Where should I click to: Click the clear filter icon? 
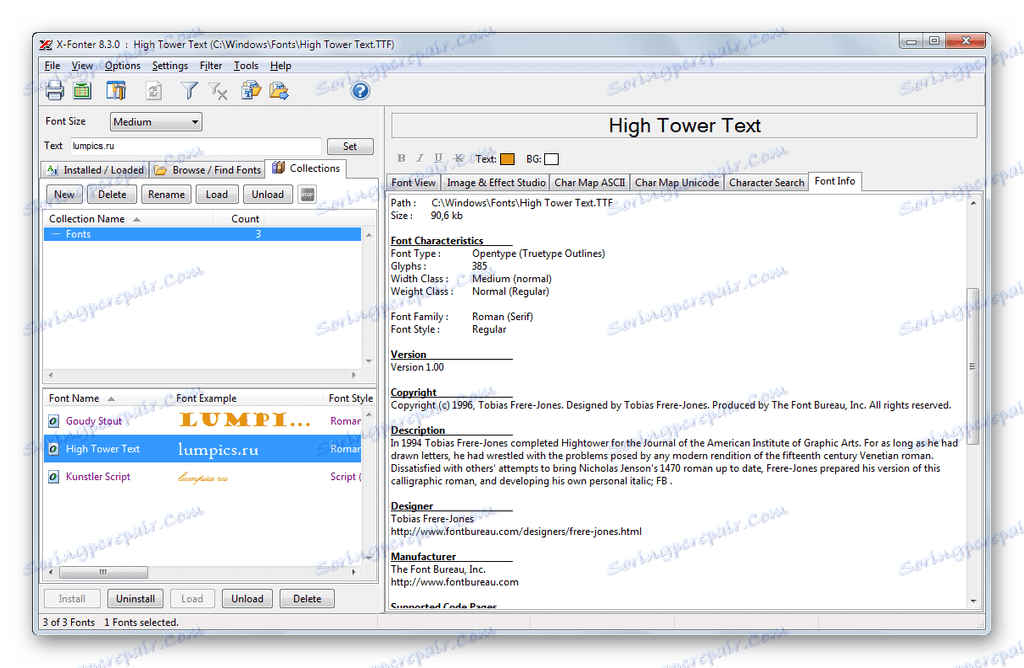217,91
